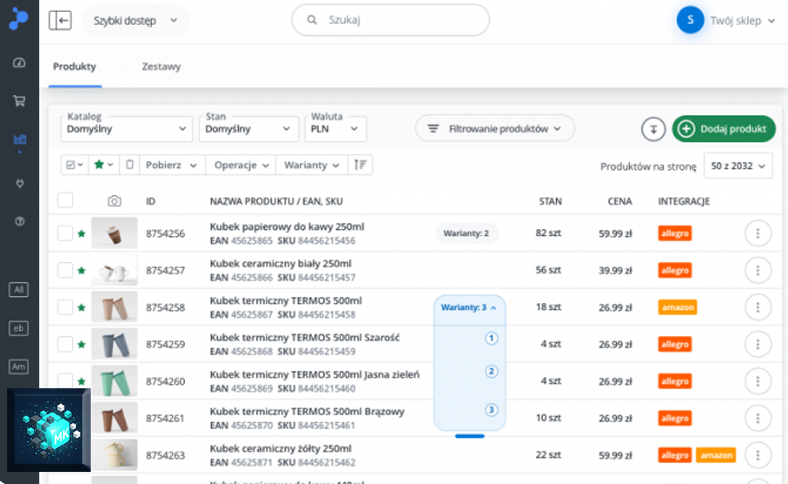Screen dimensions: 788x484
Task: Collapse the Warianty: 3 expander
Action: coord(469,308)
